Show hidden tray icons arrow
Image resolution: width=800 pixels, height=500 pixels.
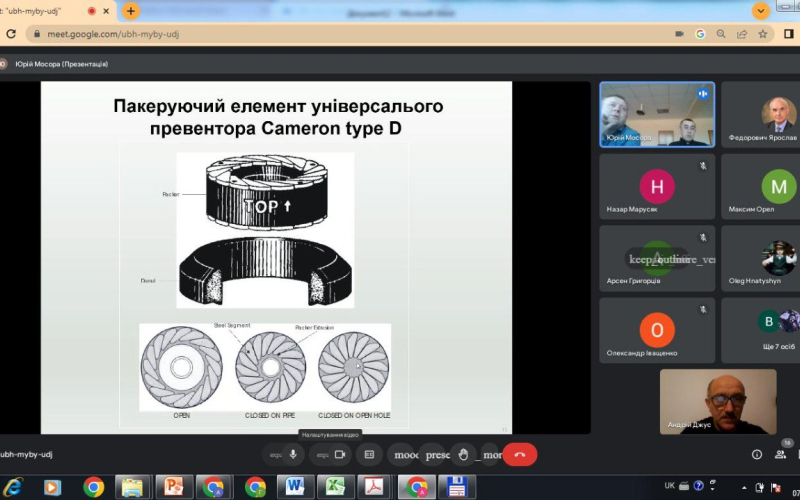tap(743, 488)
